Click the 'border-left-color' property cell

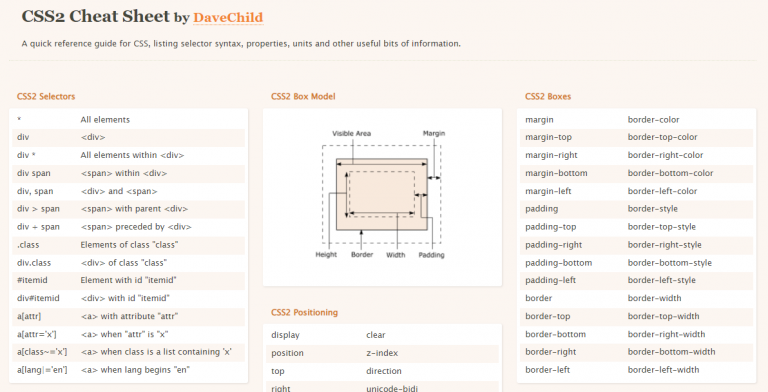(x=662, y=191)
